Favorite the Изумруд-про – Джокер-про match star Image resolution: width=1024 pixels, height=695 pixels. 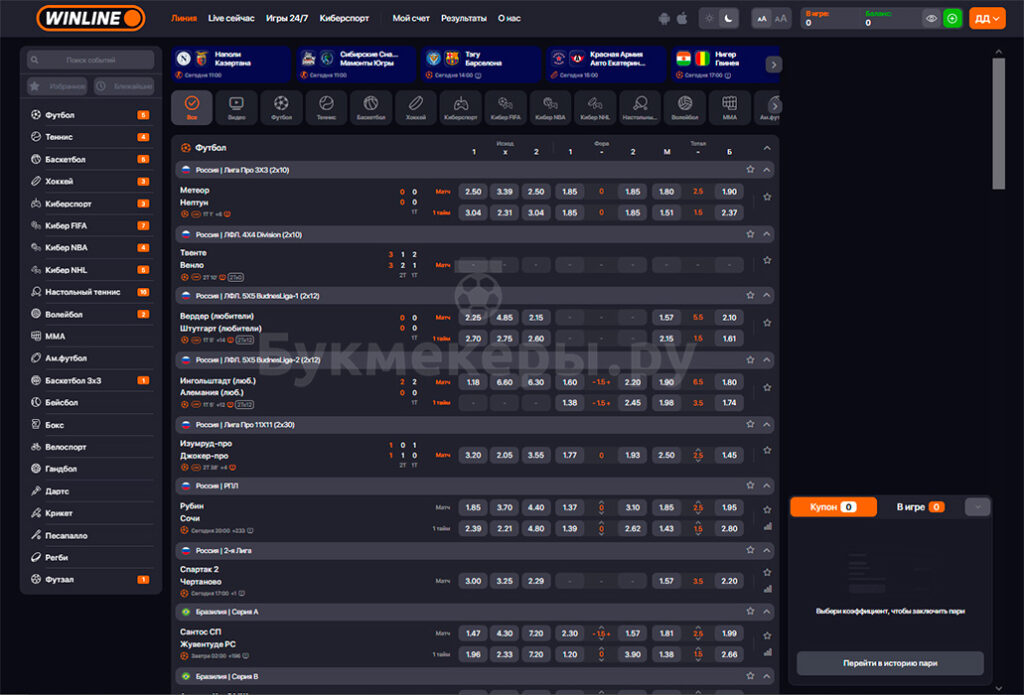767,450
